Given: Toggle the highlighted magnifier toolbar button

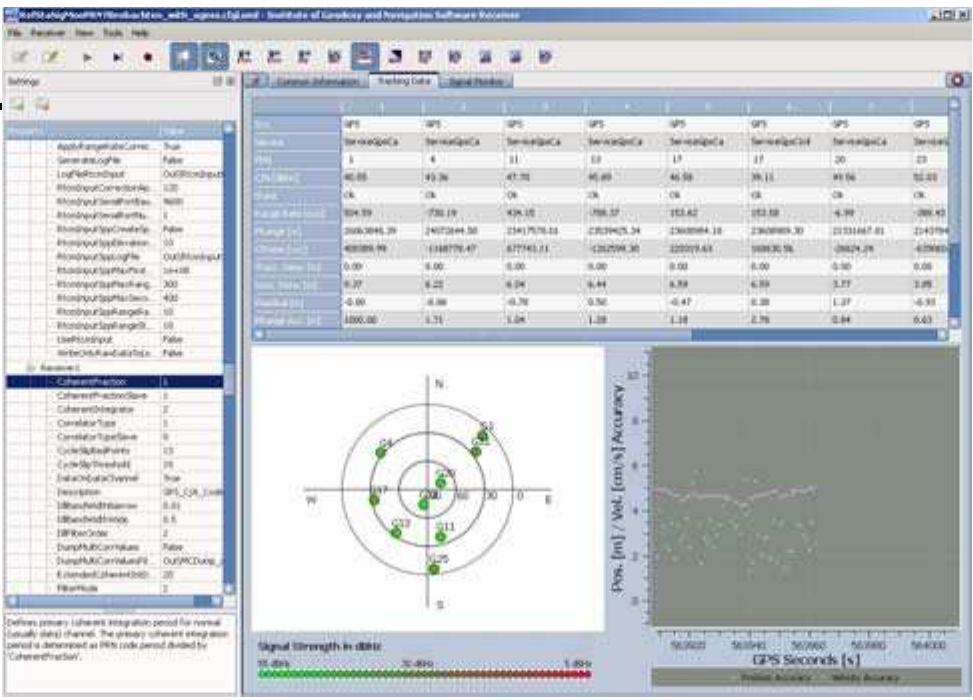Looking at the screenshot, I should pos(214,57).
